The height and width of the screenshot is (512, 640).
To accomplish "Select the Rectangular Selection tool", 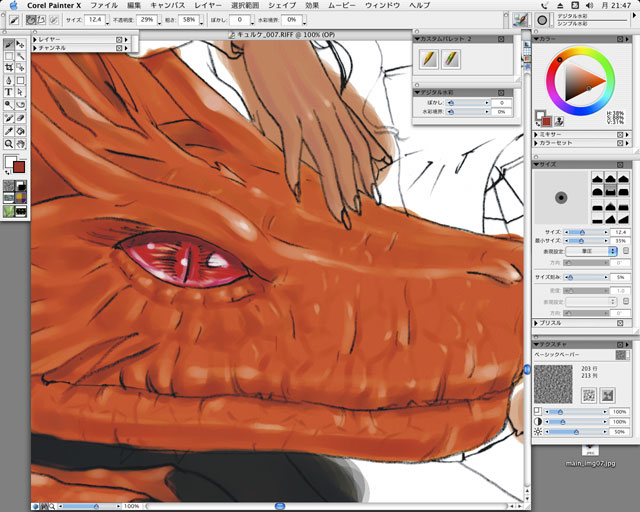I will (x=9, y=56).
